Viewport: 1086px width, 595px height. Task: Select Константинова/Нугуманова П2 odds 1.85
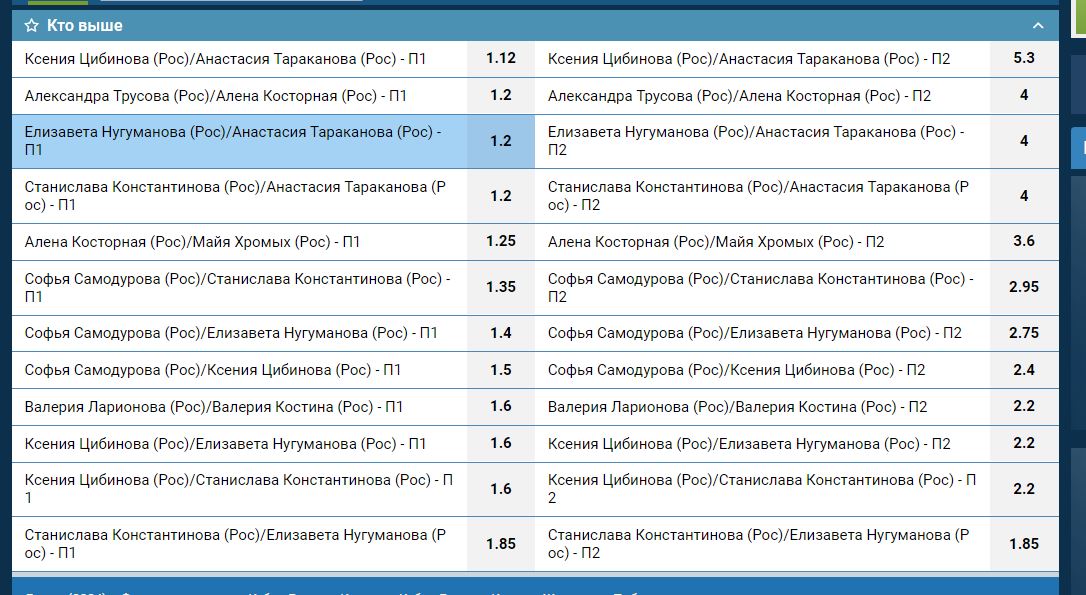point(1024,544)
